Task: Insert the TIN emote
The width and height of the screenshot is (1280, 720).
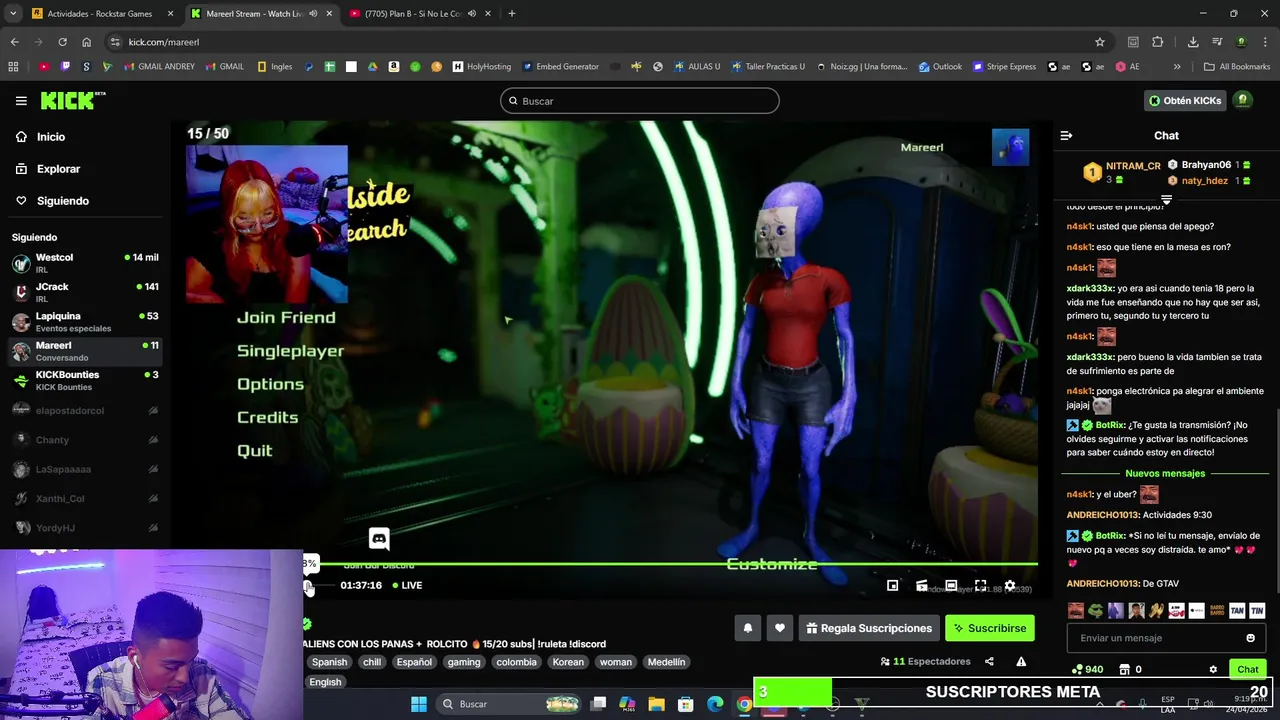Action: 1257,611
